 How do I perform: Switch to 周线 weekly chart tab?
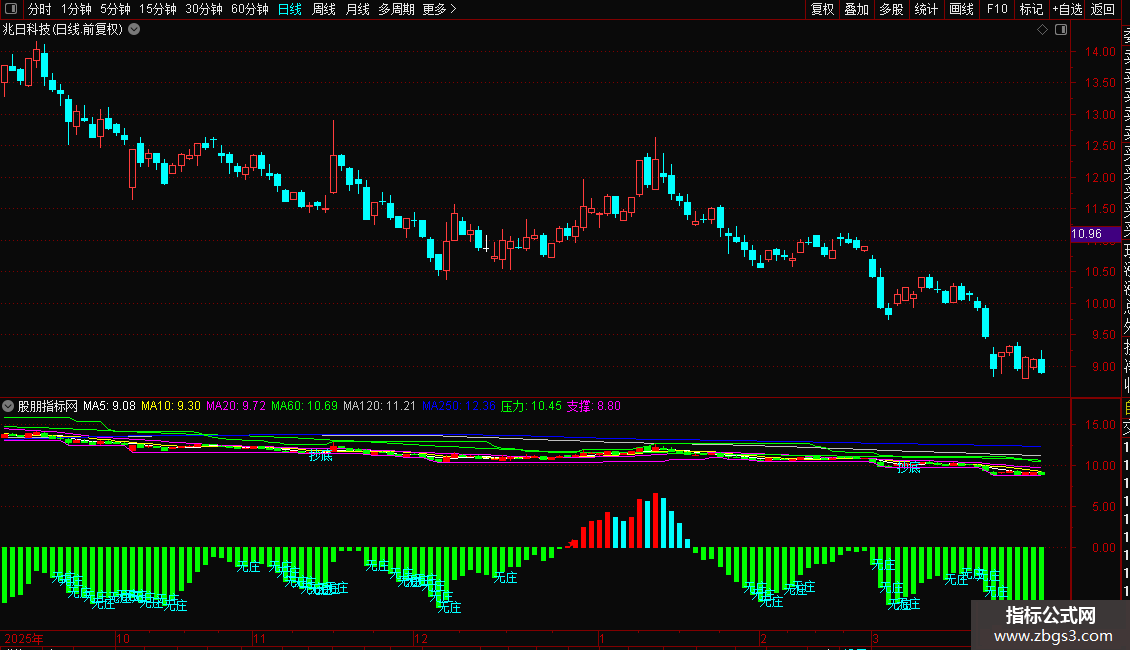tap(324, 9)
